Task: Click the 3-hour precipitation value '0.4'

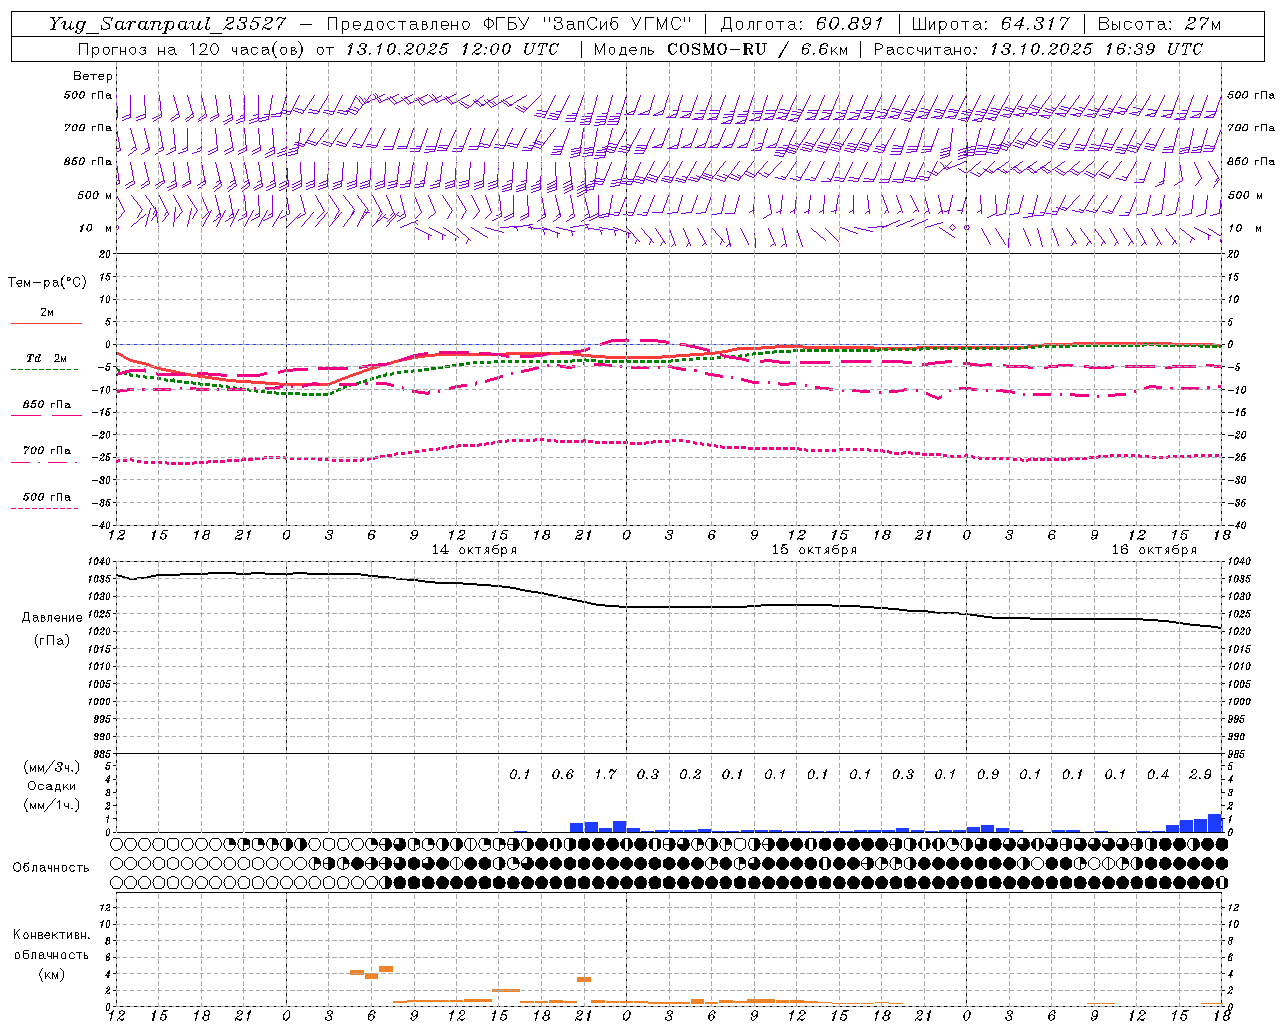Action: coord(1158,775)
